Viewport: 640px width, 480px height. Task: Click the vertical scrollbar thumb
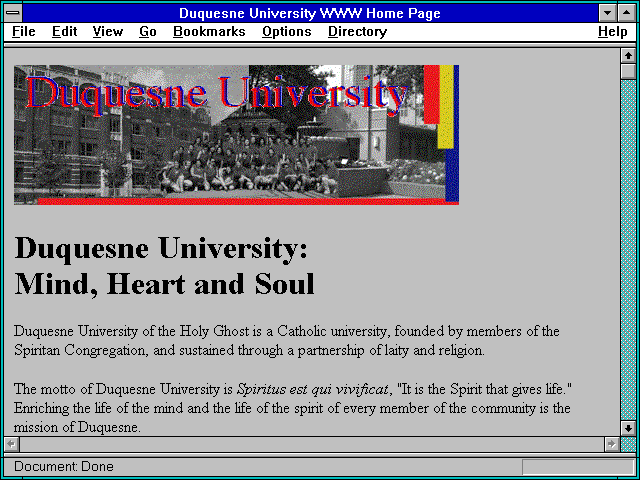point(628,71)
